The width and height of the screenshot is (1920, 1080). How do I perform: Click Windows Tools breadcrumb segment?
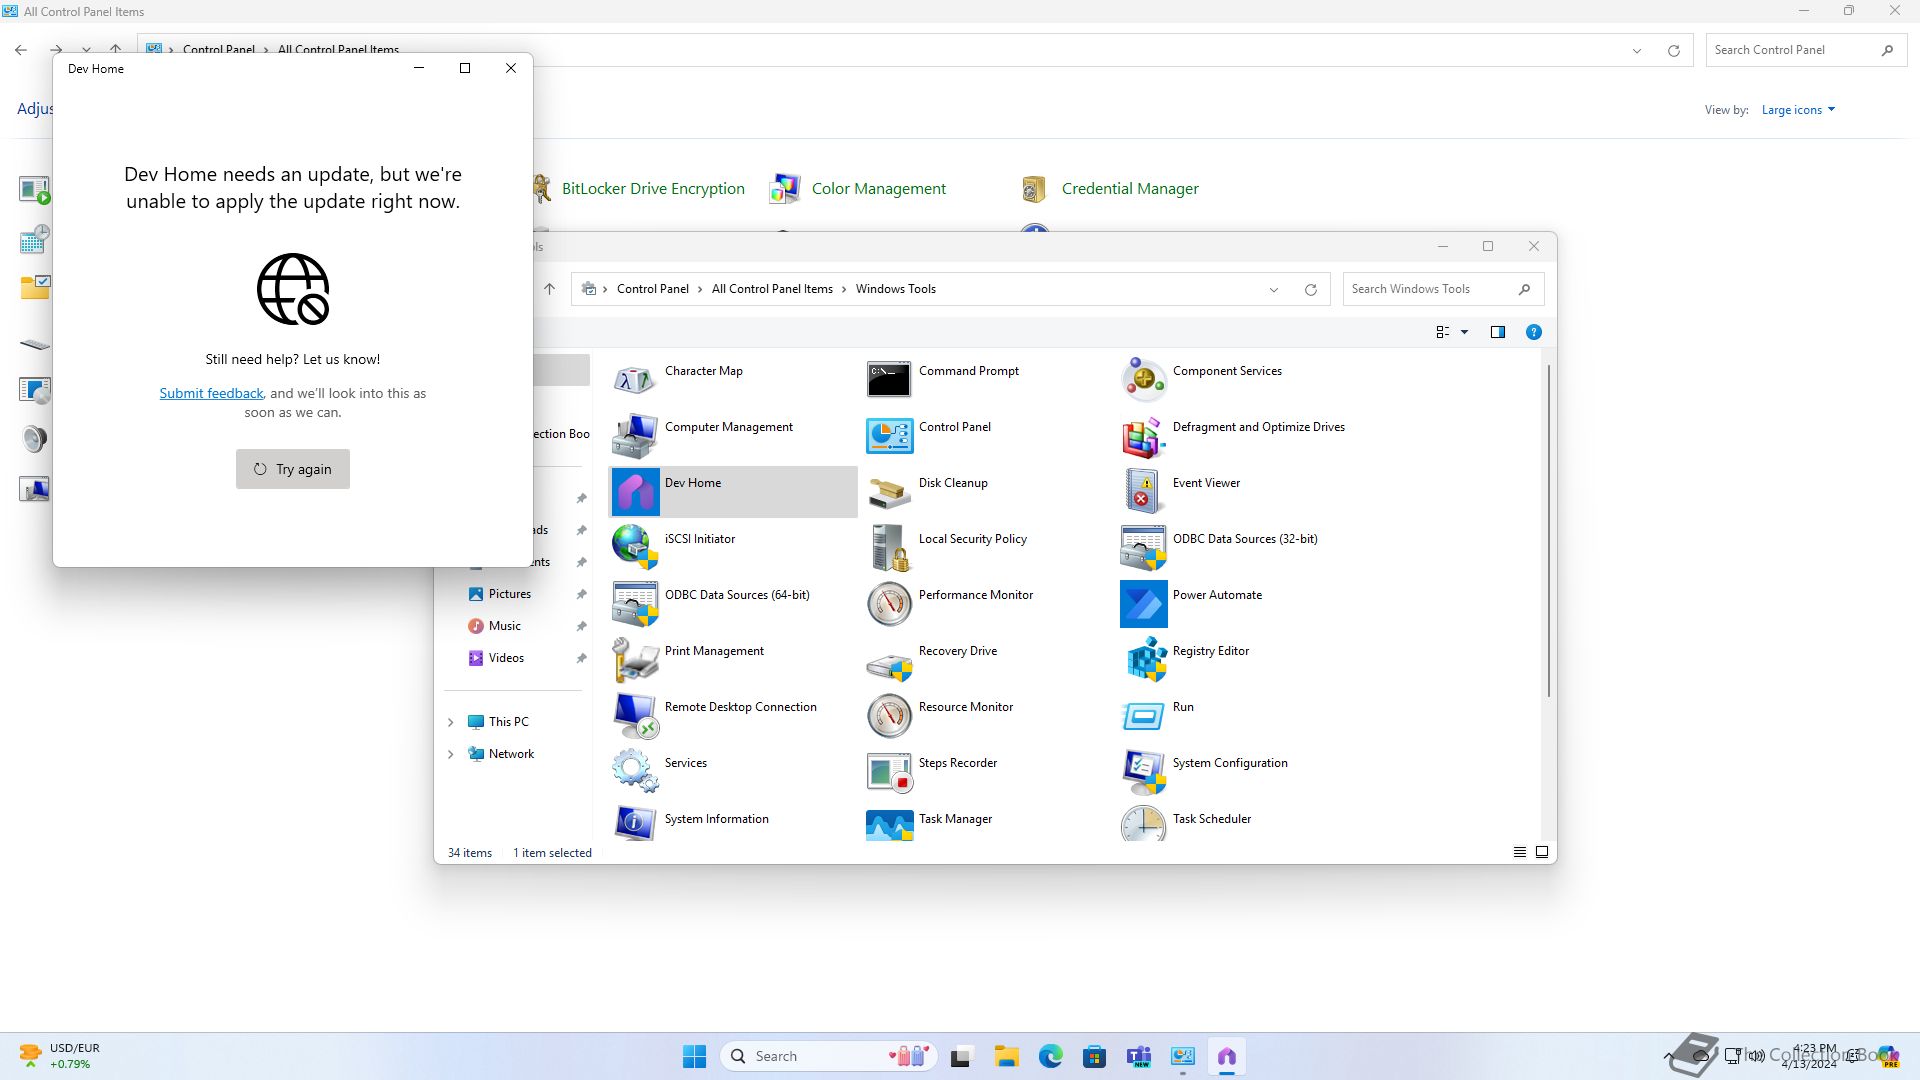tap(896, 289)
